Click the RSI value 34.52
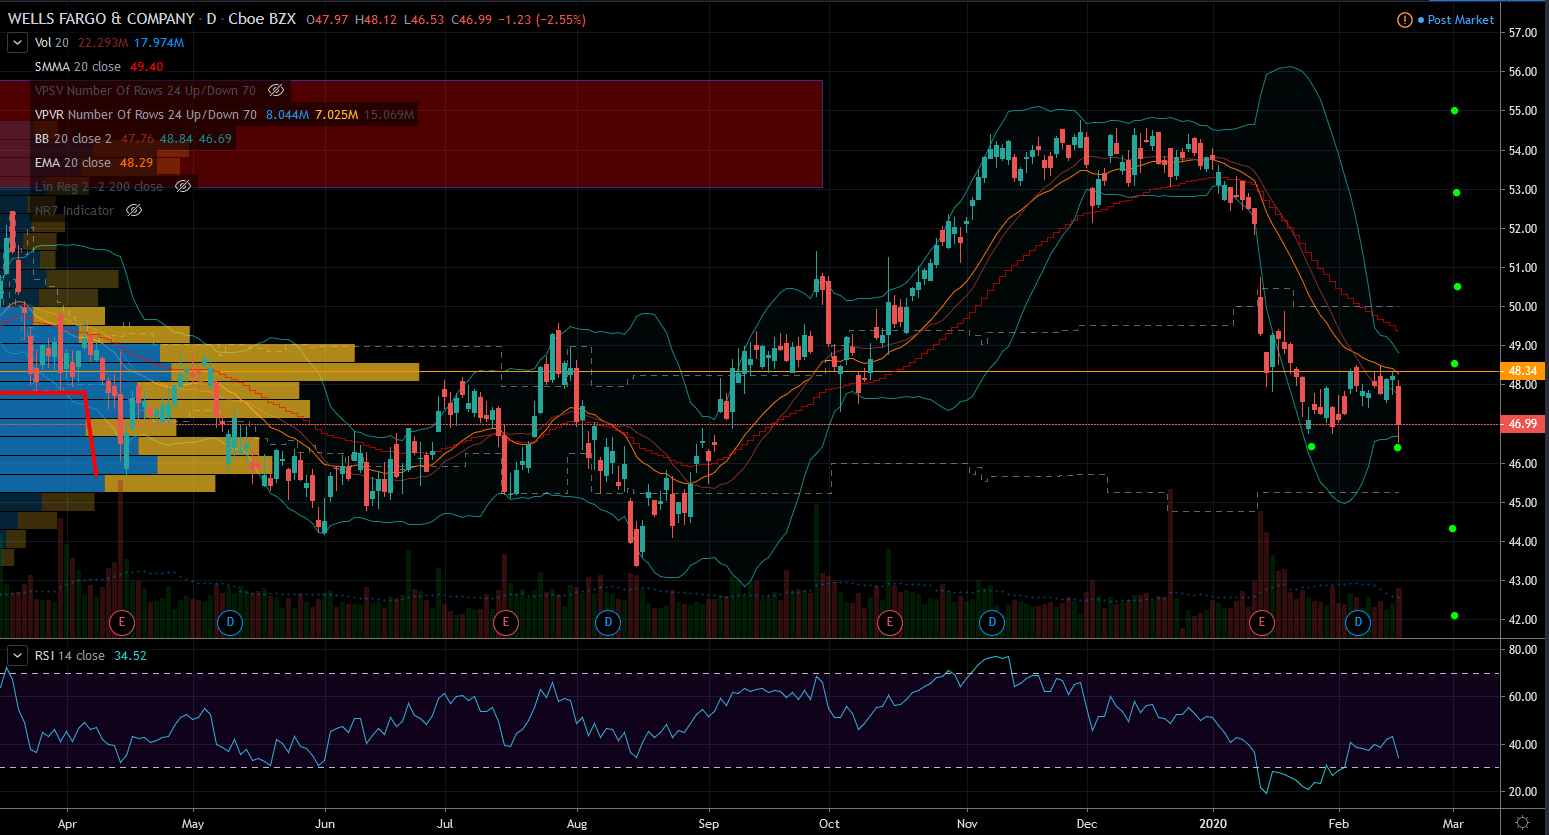Screen dimensions: 1549x835 tap(130, 656)
